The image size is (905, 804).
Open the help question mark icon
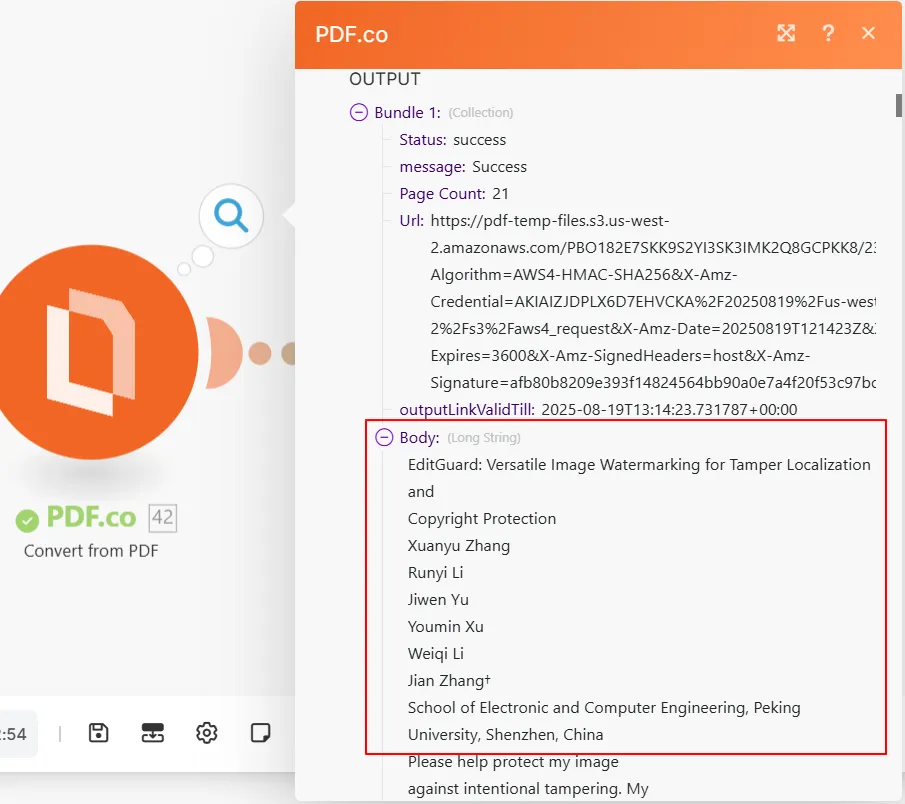tap(828, 33)
